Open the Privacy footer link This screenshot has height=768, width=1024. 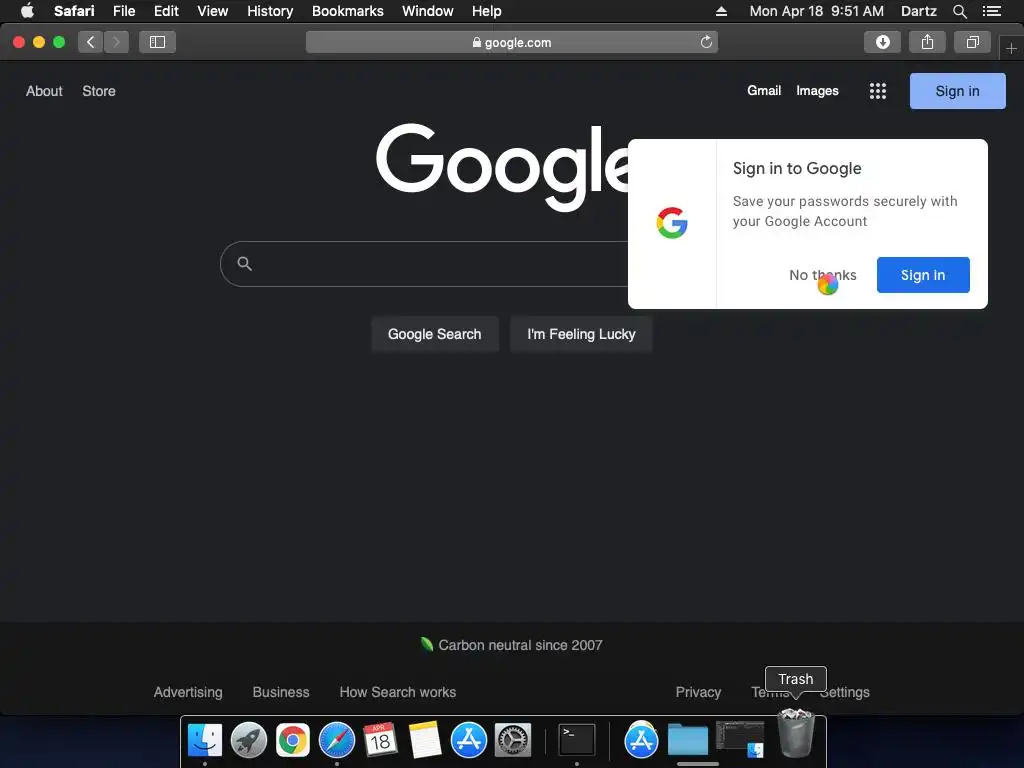click(x=698, y=692)
